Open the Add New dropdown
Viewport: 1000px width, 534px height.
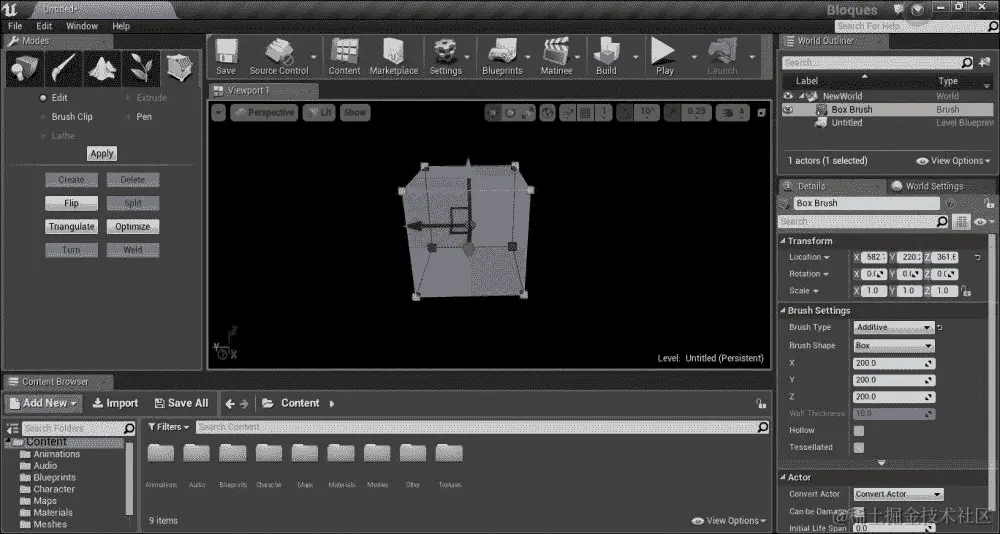click(x=43, y=403)
